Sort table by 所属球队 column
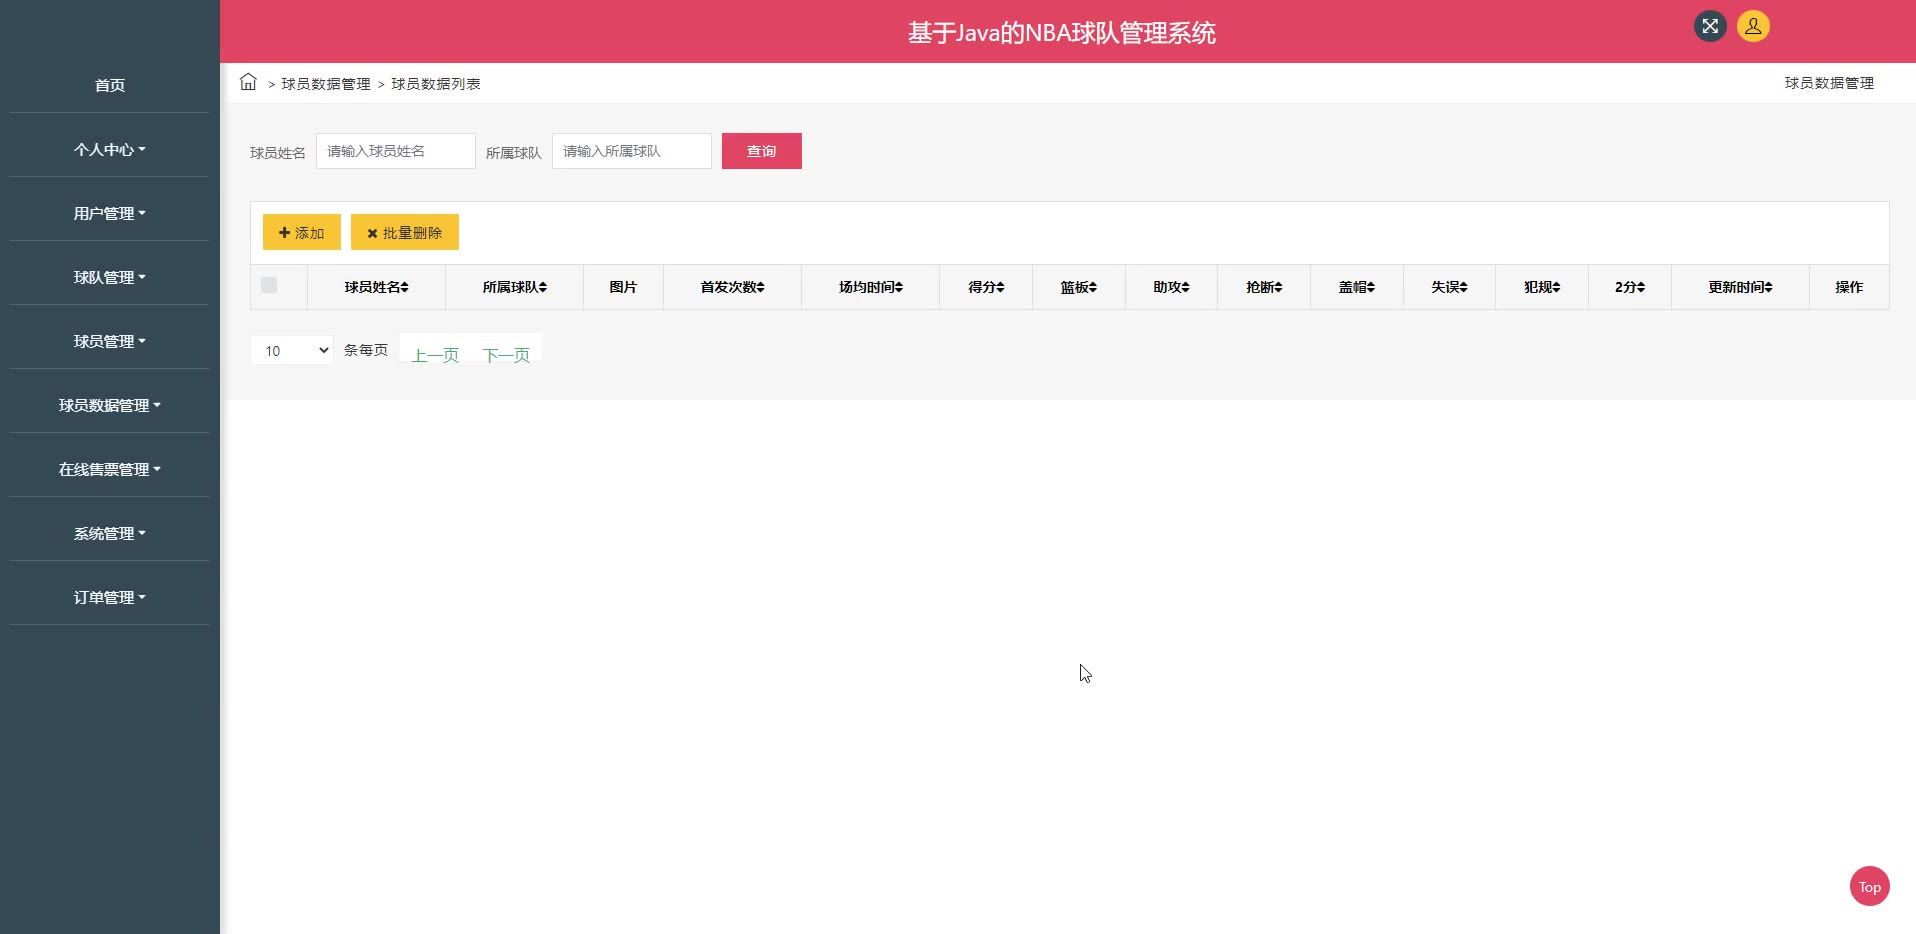This screenshot has width=1916, height=934. pyautogui.click(x=514, y=287)
